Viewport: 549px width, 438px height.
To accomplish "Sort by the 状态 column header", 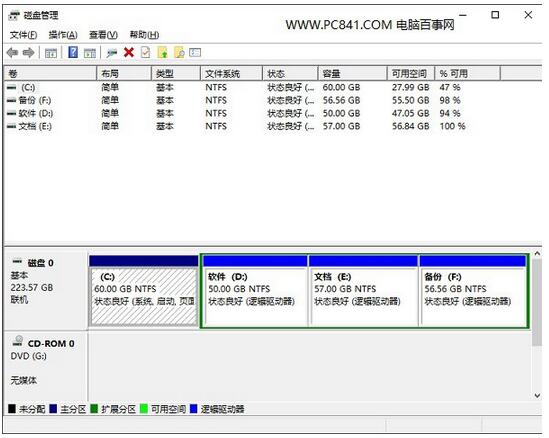I will pos(291,74).
